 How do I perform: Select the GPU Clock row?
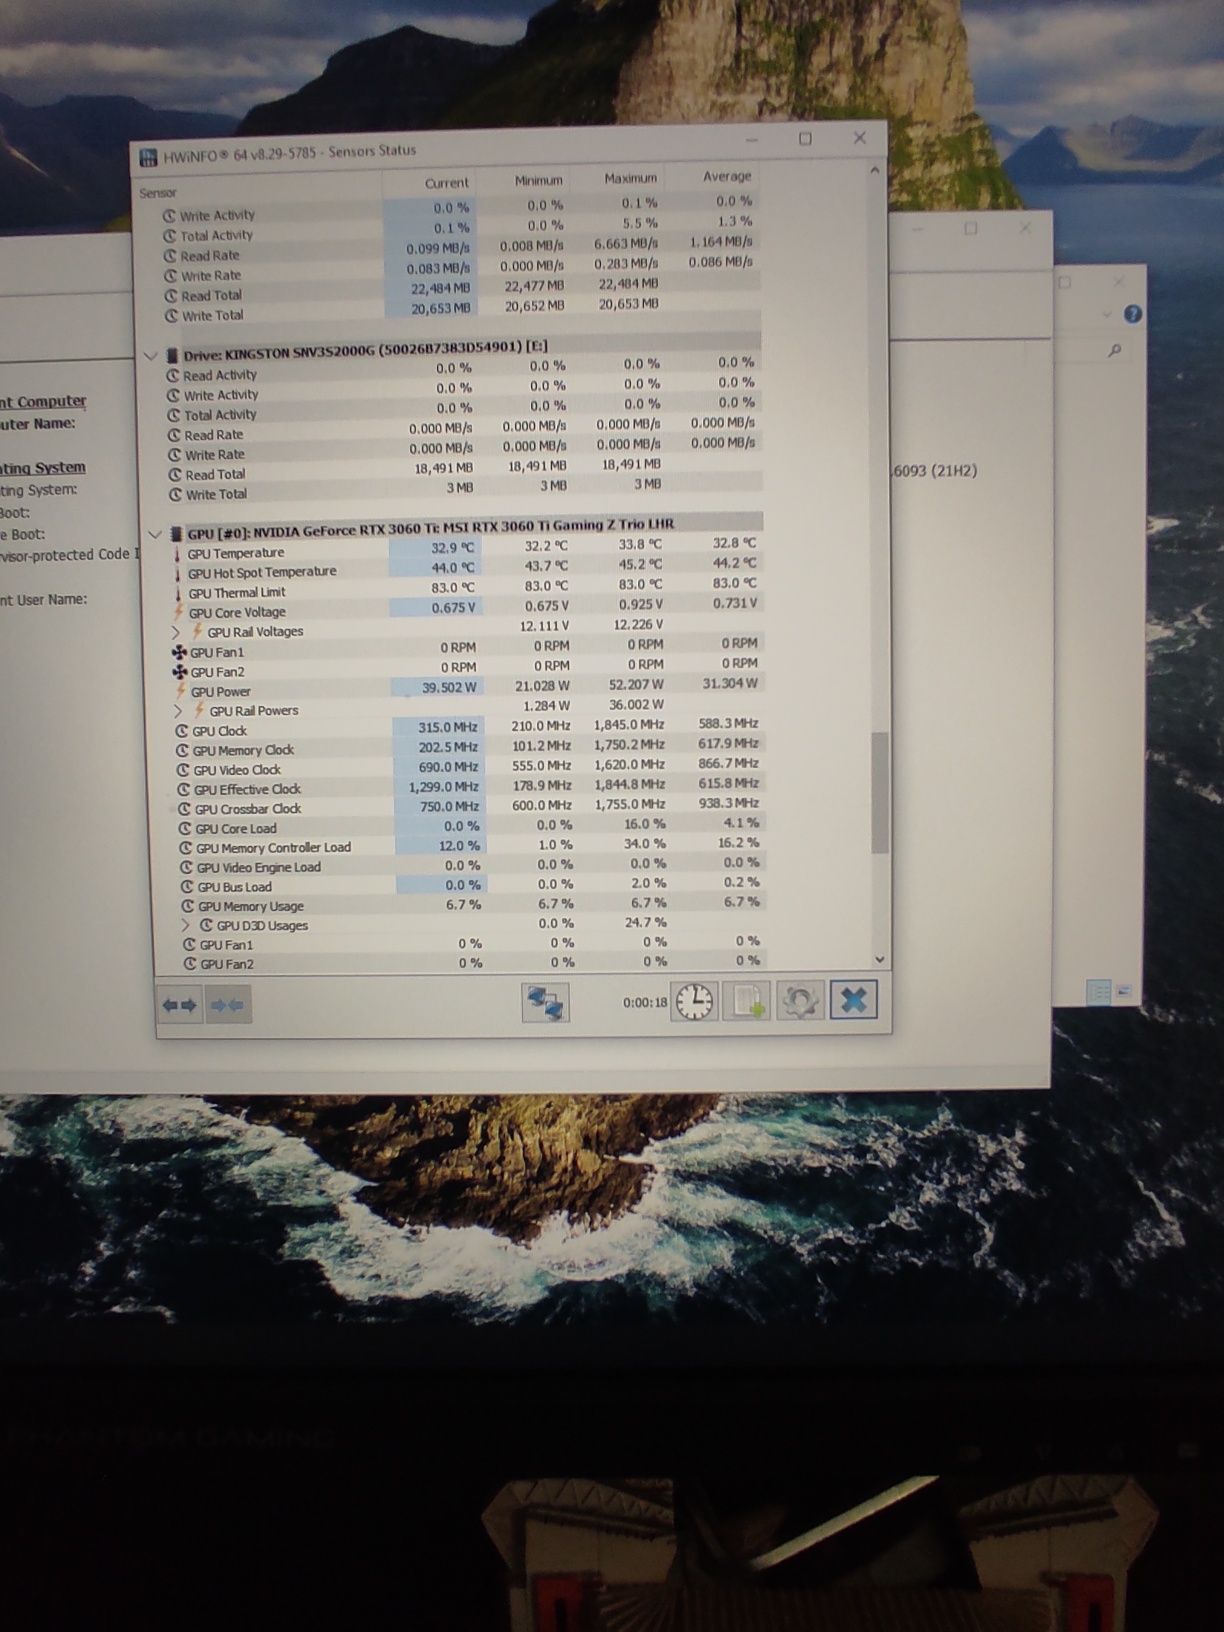(468, 727)
